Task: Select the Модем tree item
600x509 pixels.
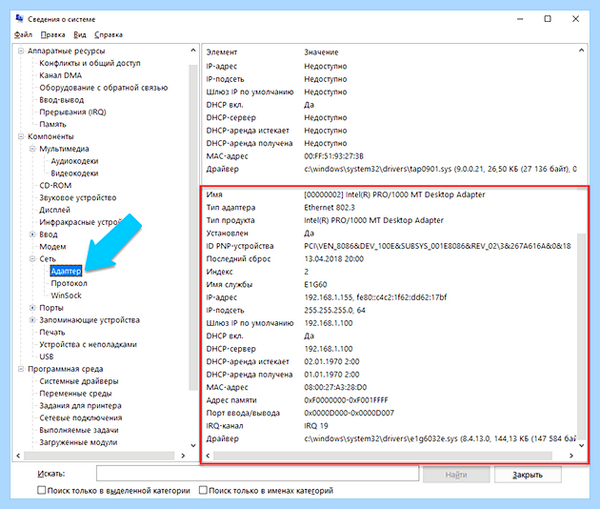Action: pyautogui.click(x=53, y=247)
